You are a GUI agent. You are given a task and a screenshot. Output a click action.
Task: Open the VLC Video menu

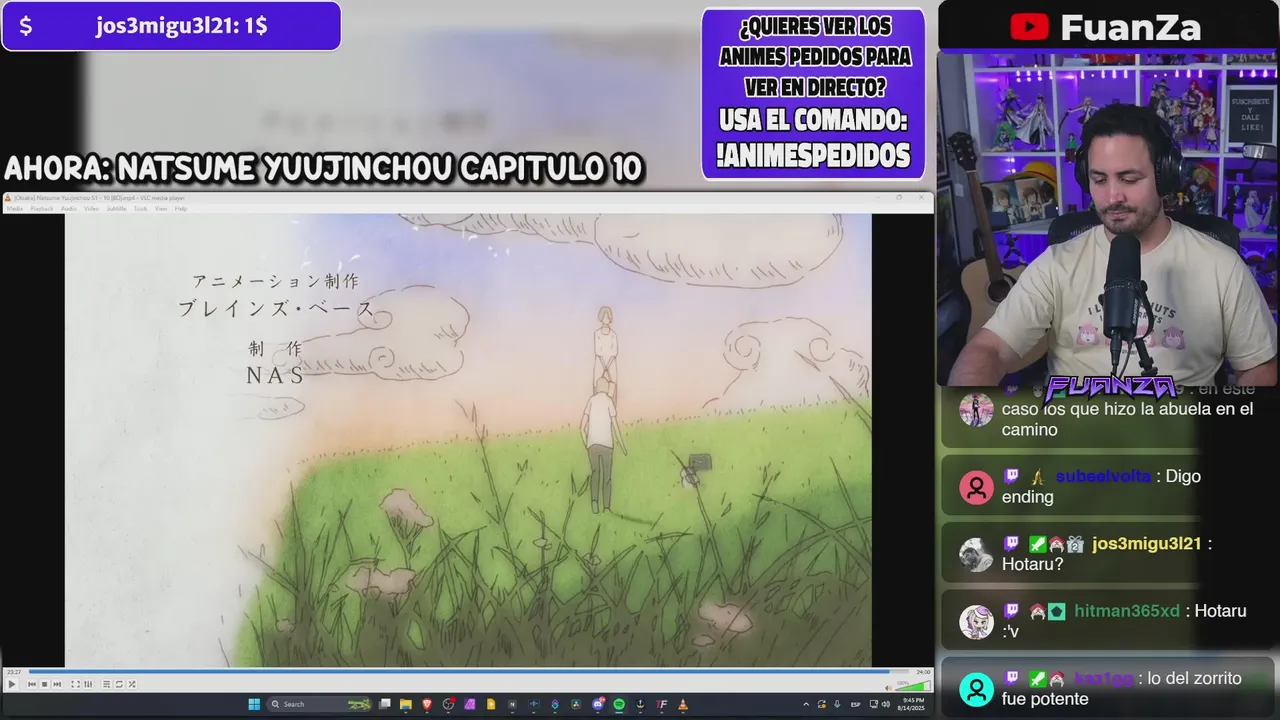click(x=91, y=209)
